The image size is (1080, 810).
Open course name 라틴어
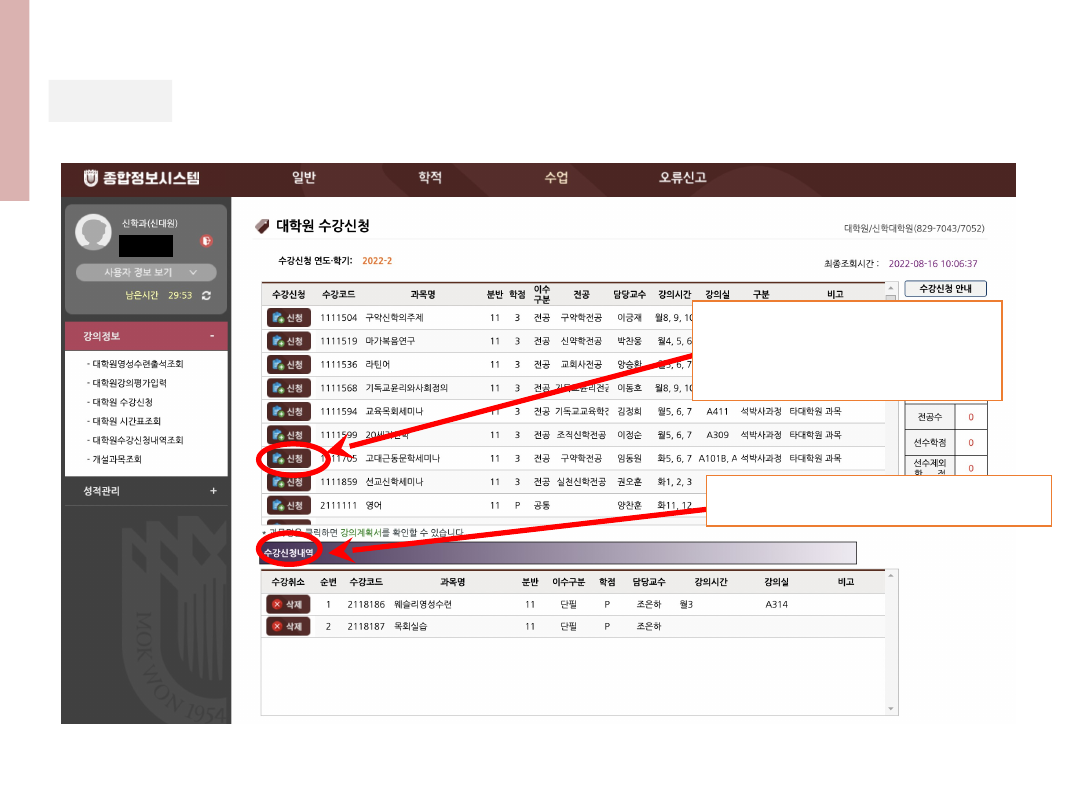(377, 364)
